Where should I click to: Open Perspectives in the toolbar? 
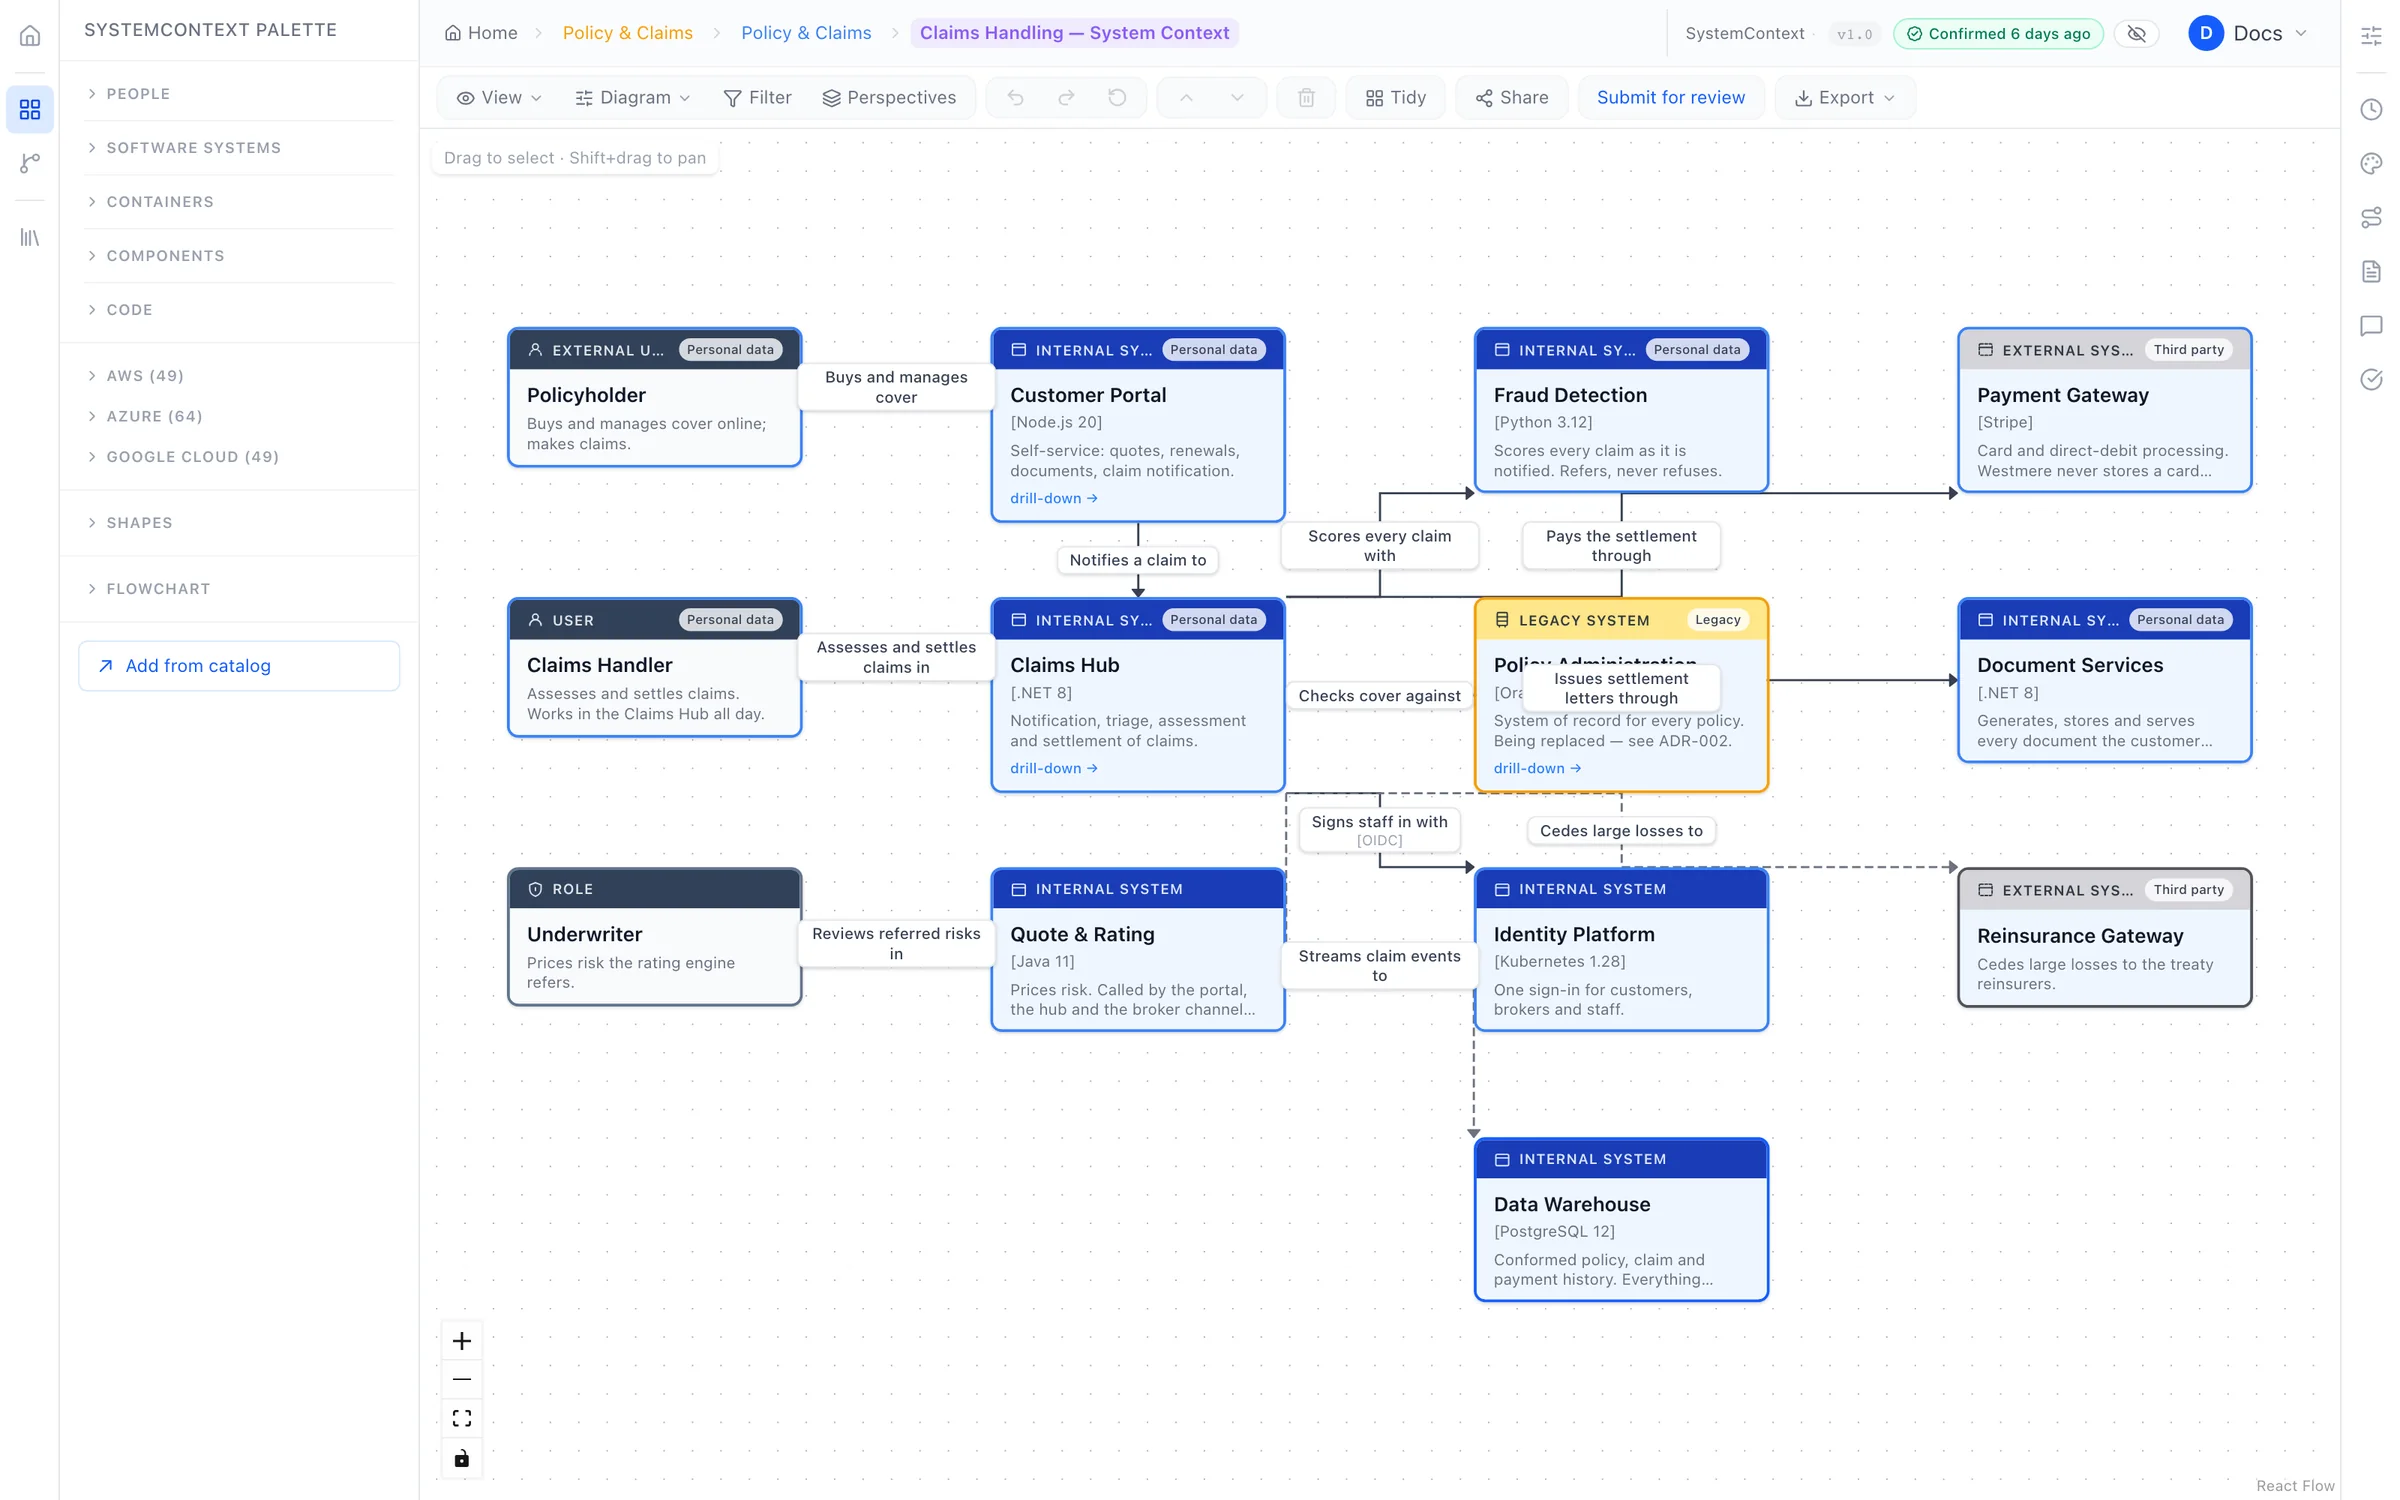889,98
